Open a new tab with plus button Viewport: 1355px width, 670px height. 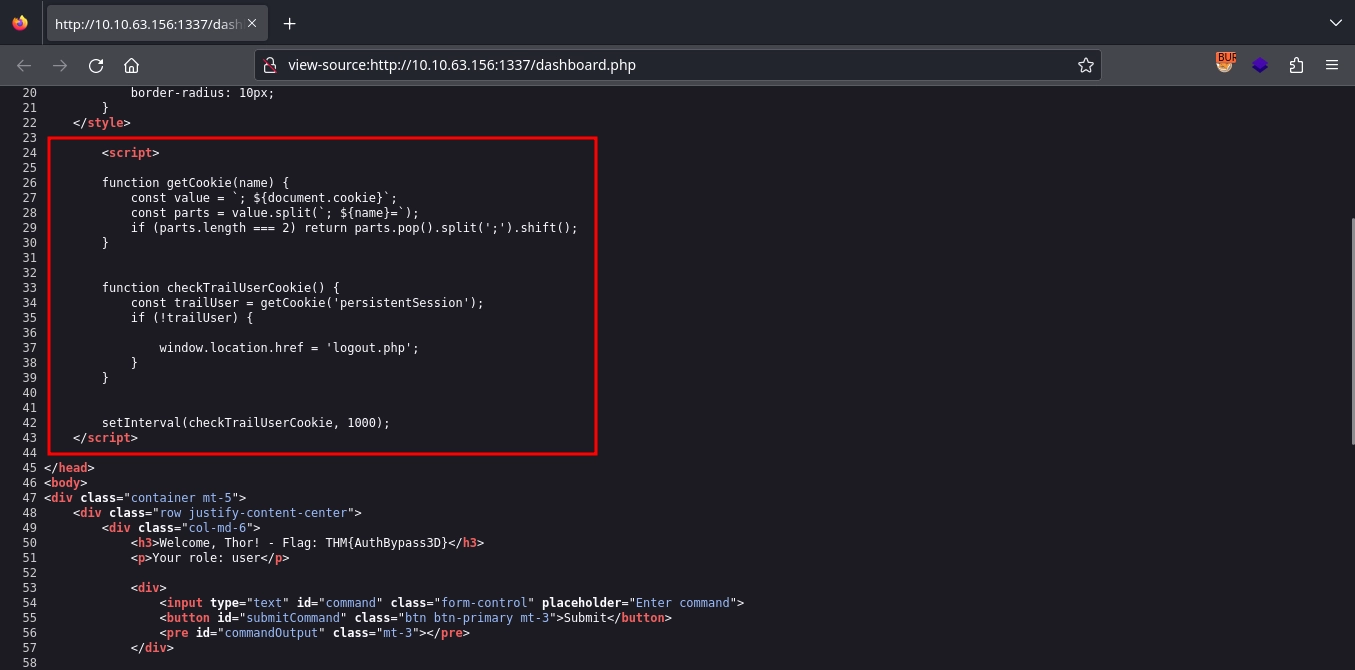290,24
